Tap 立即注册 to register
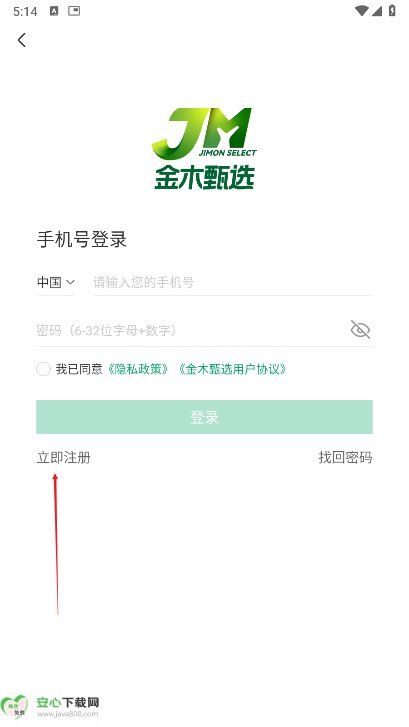The width and height of the screenshot is (409, 727). pyautogui.click(x=64, y=458)
